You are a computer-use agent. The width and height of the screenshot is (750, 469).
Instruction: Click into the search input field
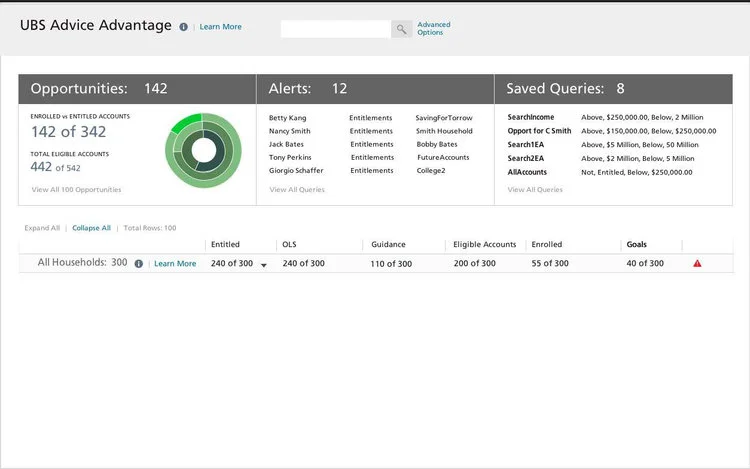336,29
